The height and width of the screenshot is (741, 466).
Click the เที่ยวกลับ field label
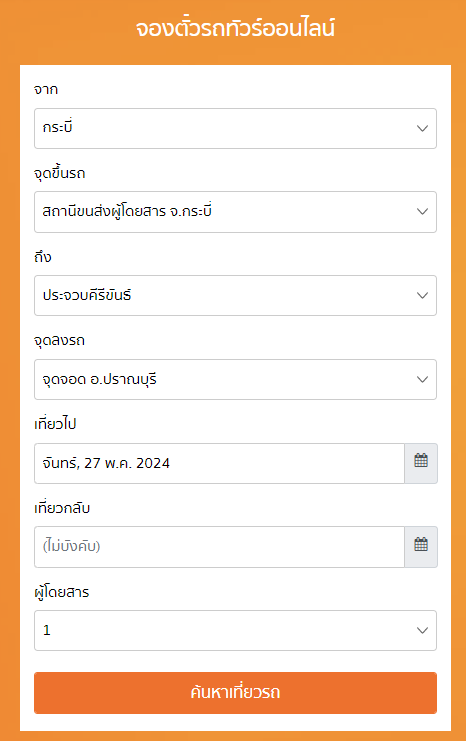(62, 508)
